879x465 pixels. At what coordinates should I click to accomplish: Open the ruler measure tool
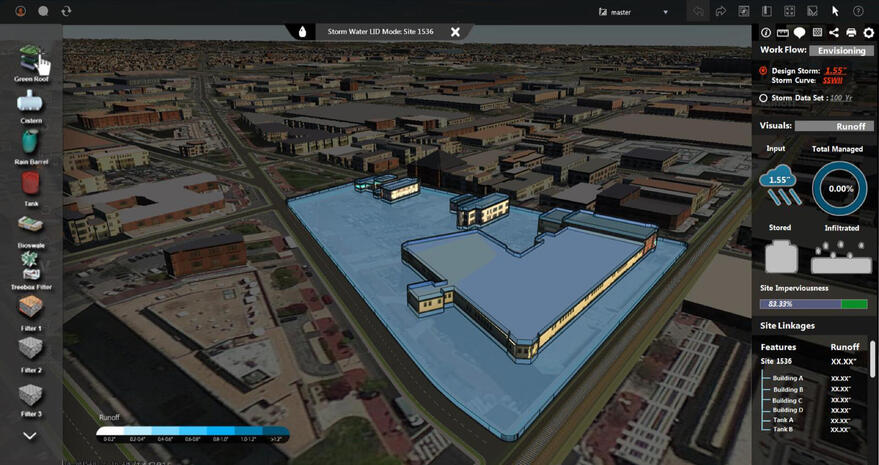tap(783, 33)
